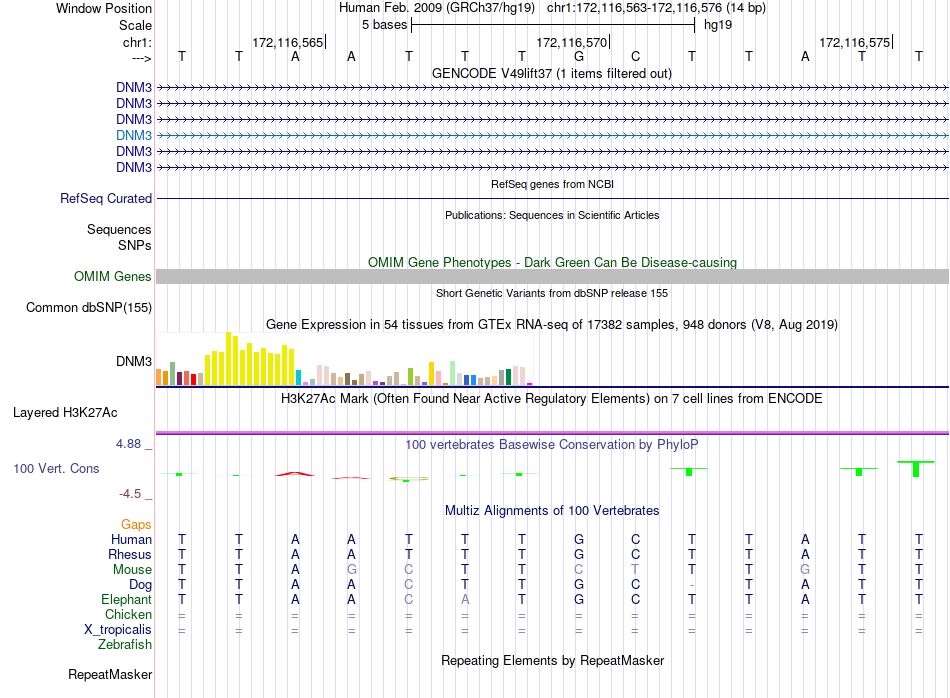The width and height of the screenshot is (950, 698).
Task: Click the "Mouse" alignment row label
Action: click(133, 570)
